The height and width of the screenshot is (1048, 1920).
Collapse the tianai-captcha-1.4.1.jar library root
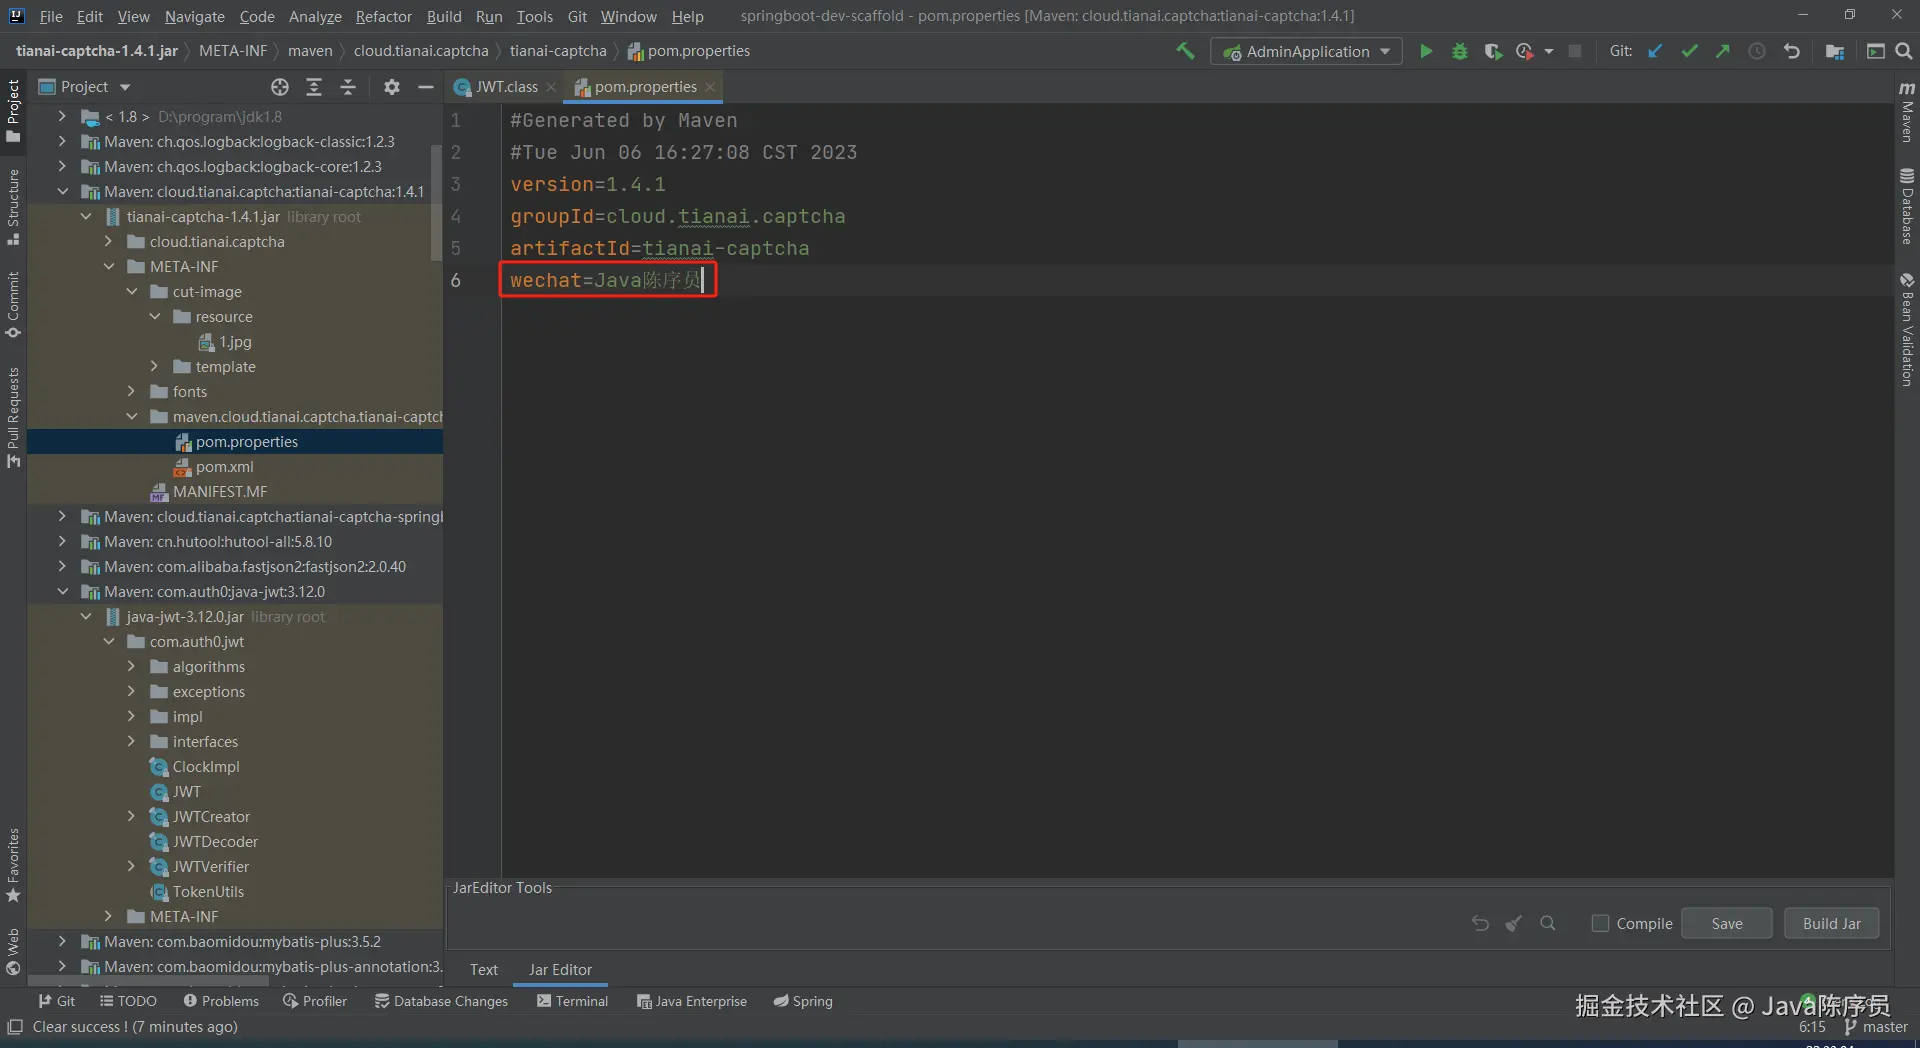point(86,216)
